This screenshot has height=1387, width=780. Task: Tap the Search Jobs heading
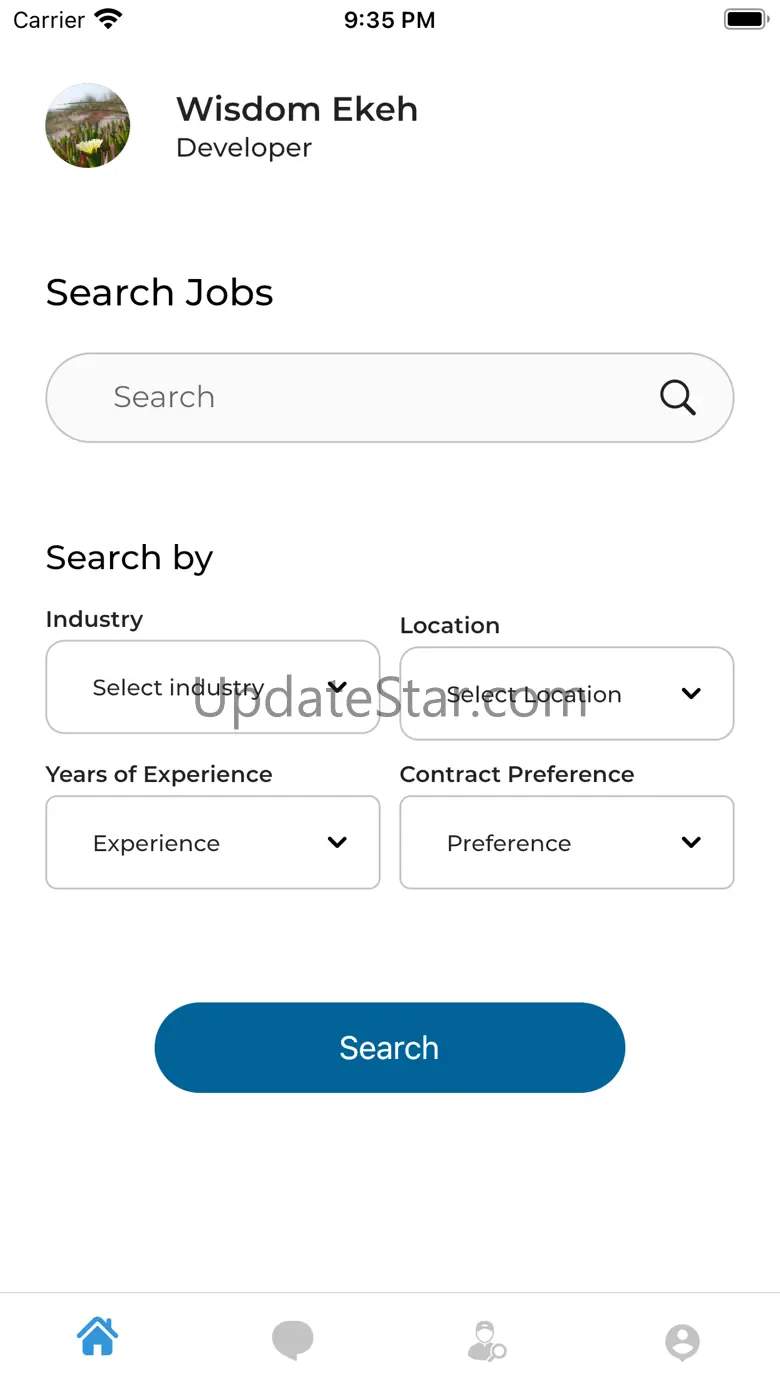[x=160, y=293]
